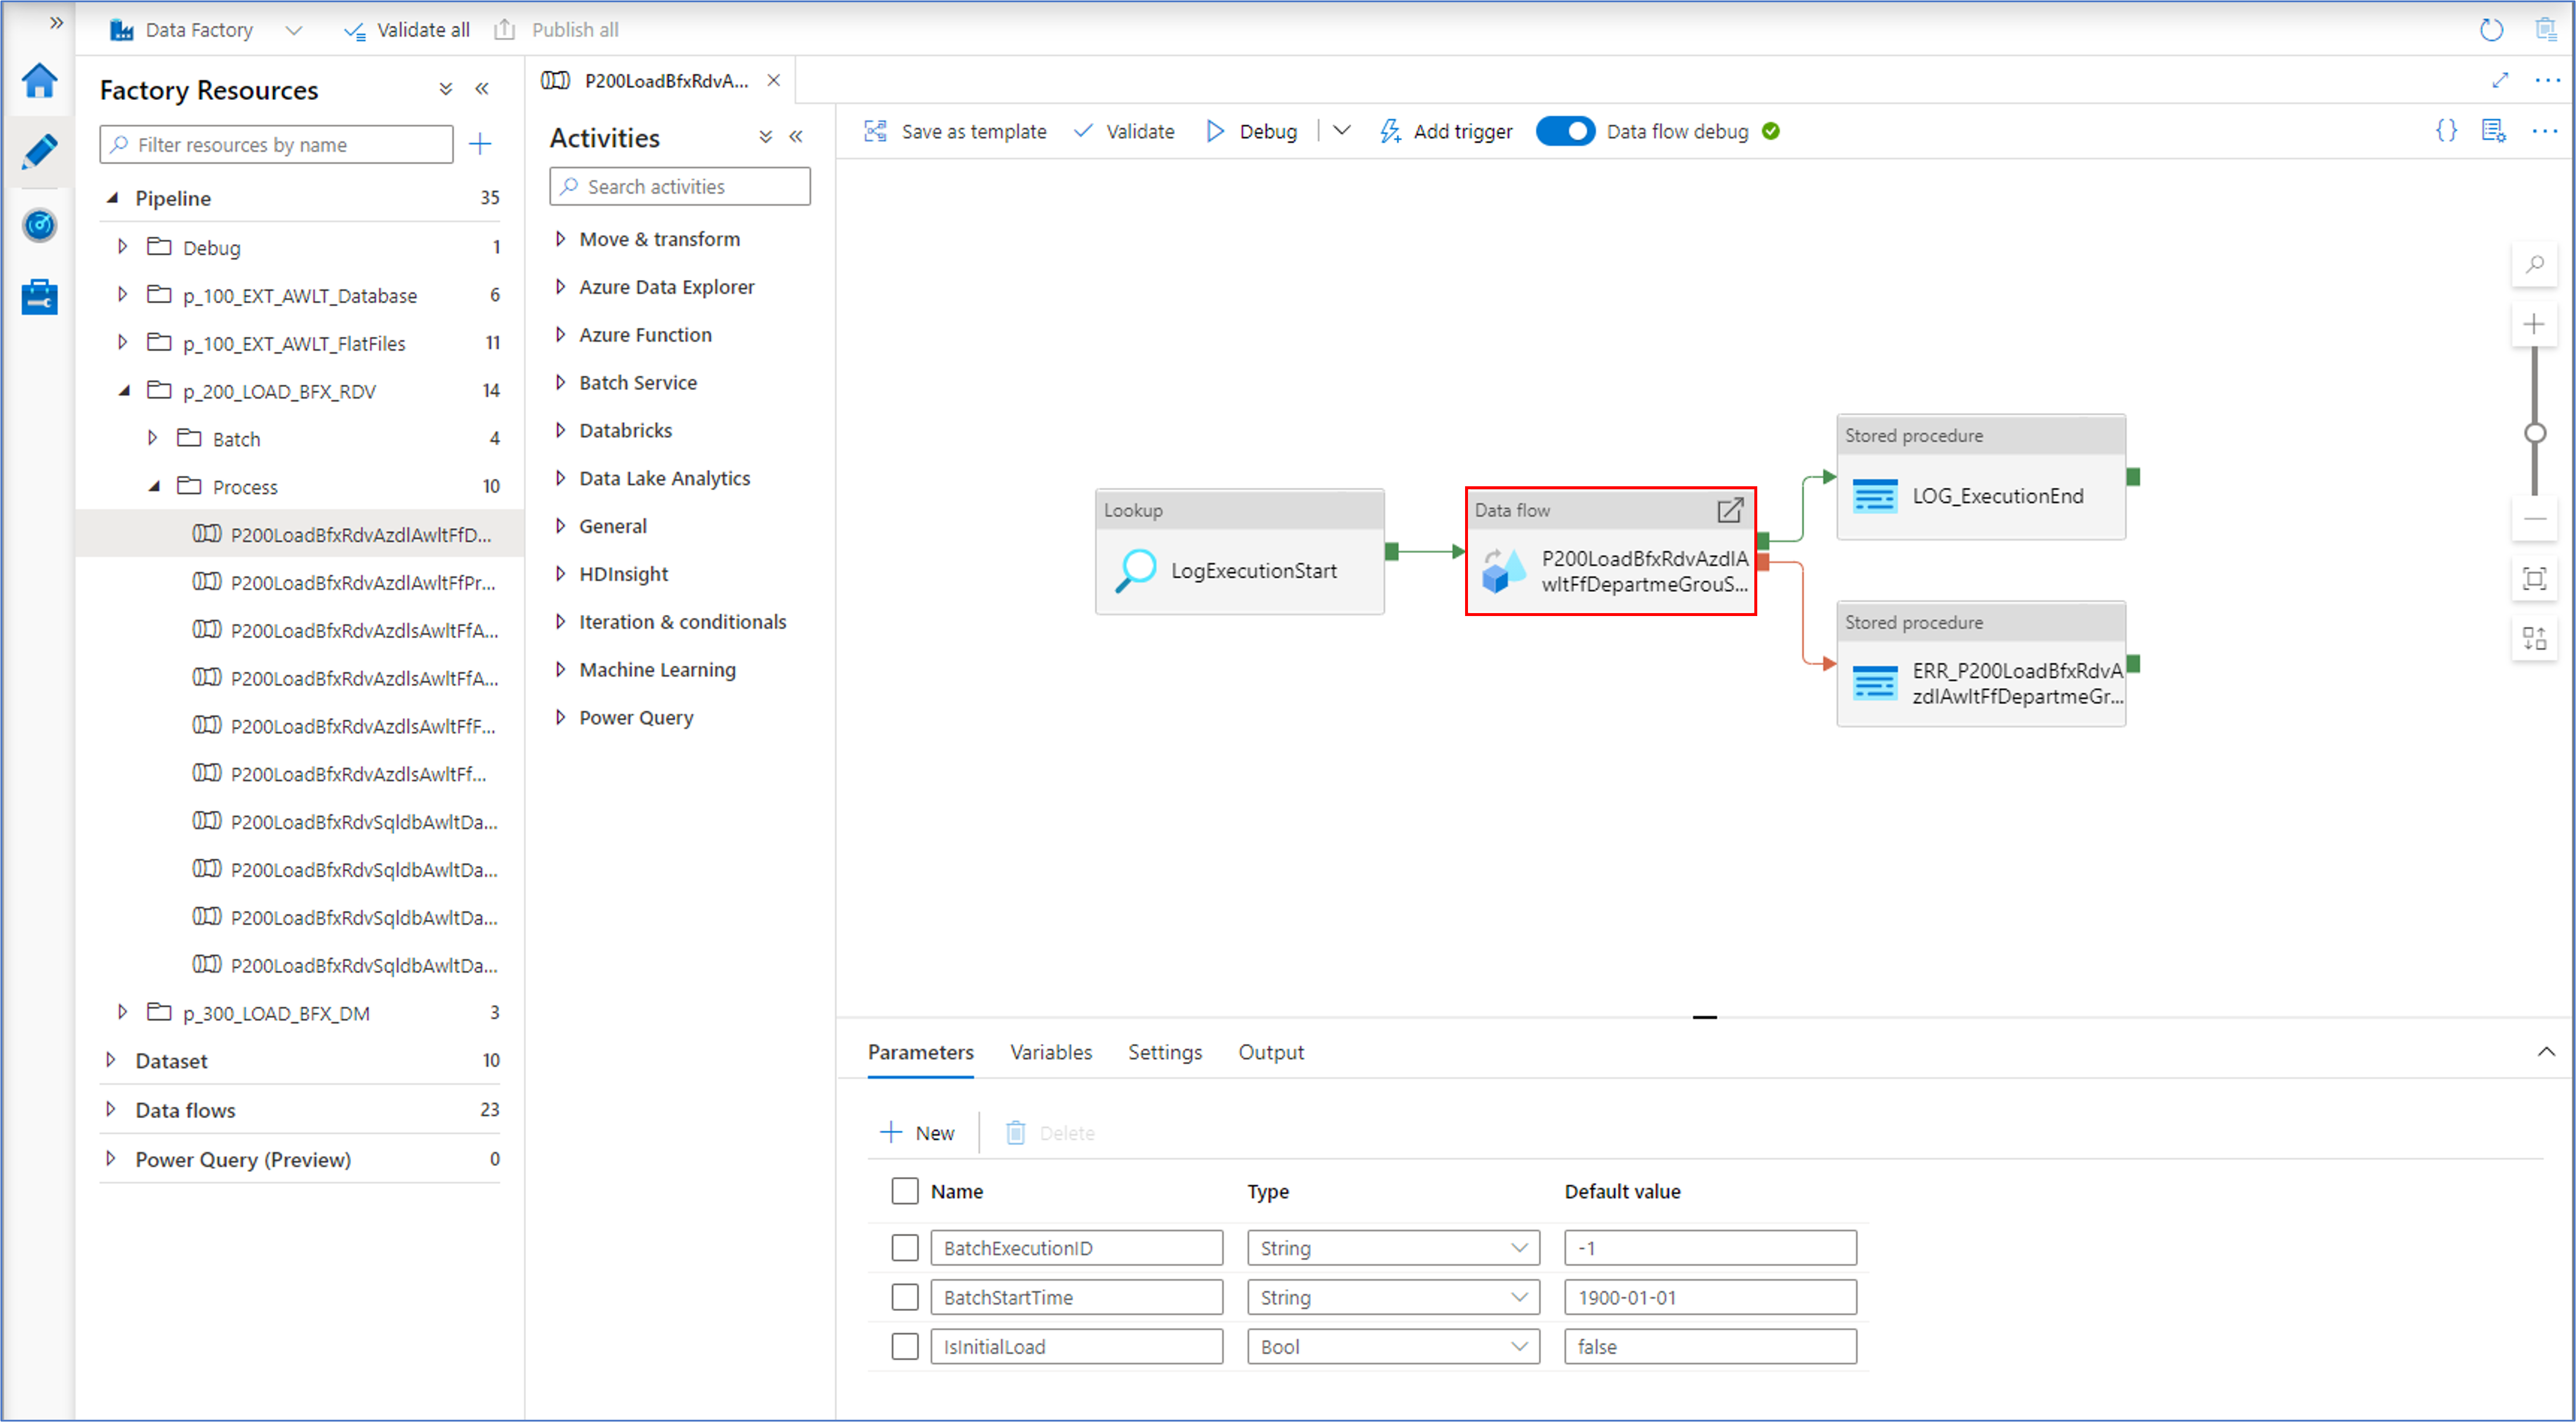This screenshot has width=2576, height=1422.
Task: Toggle the Data flow debug switch
Action: click(x=1565, y=131)
